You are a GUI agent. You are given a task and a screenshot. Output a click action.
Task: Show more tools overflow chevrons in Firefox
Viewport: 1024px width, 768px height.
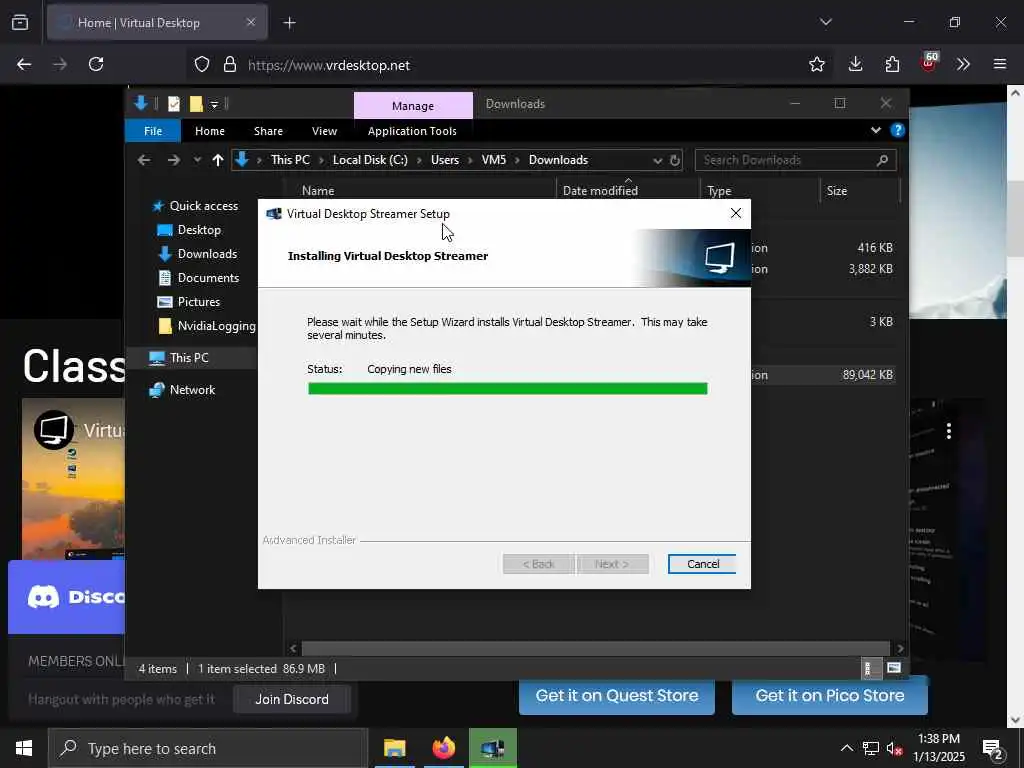963,65
